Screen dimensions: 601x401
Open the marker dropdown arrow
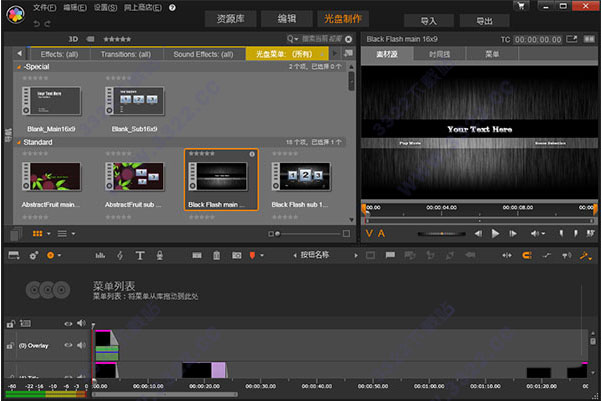[262, 255]
